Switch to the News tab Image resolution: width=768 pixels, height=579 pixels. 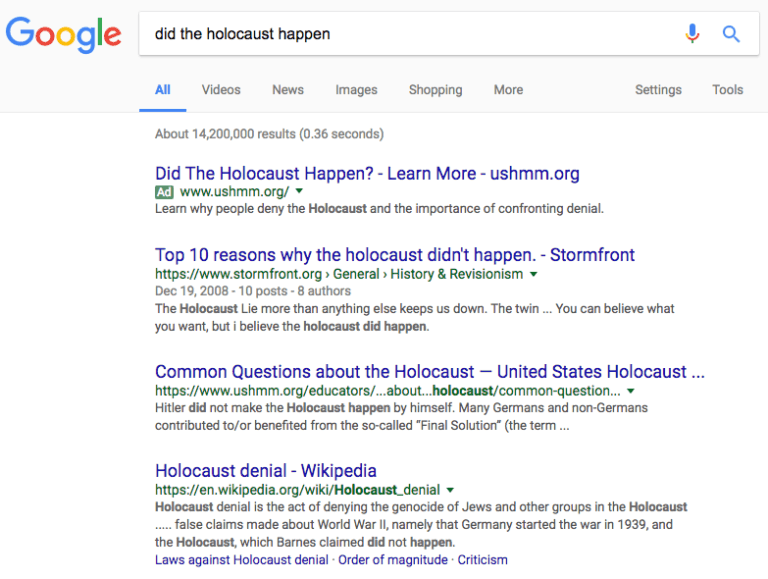click(288, 90)
